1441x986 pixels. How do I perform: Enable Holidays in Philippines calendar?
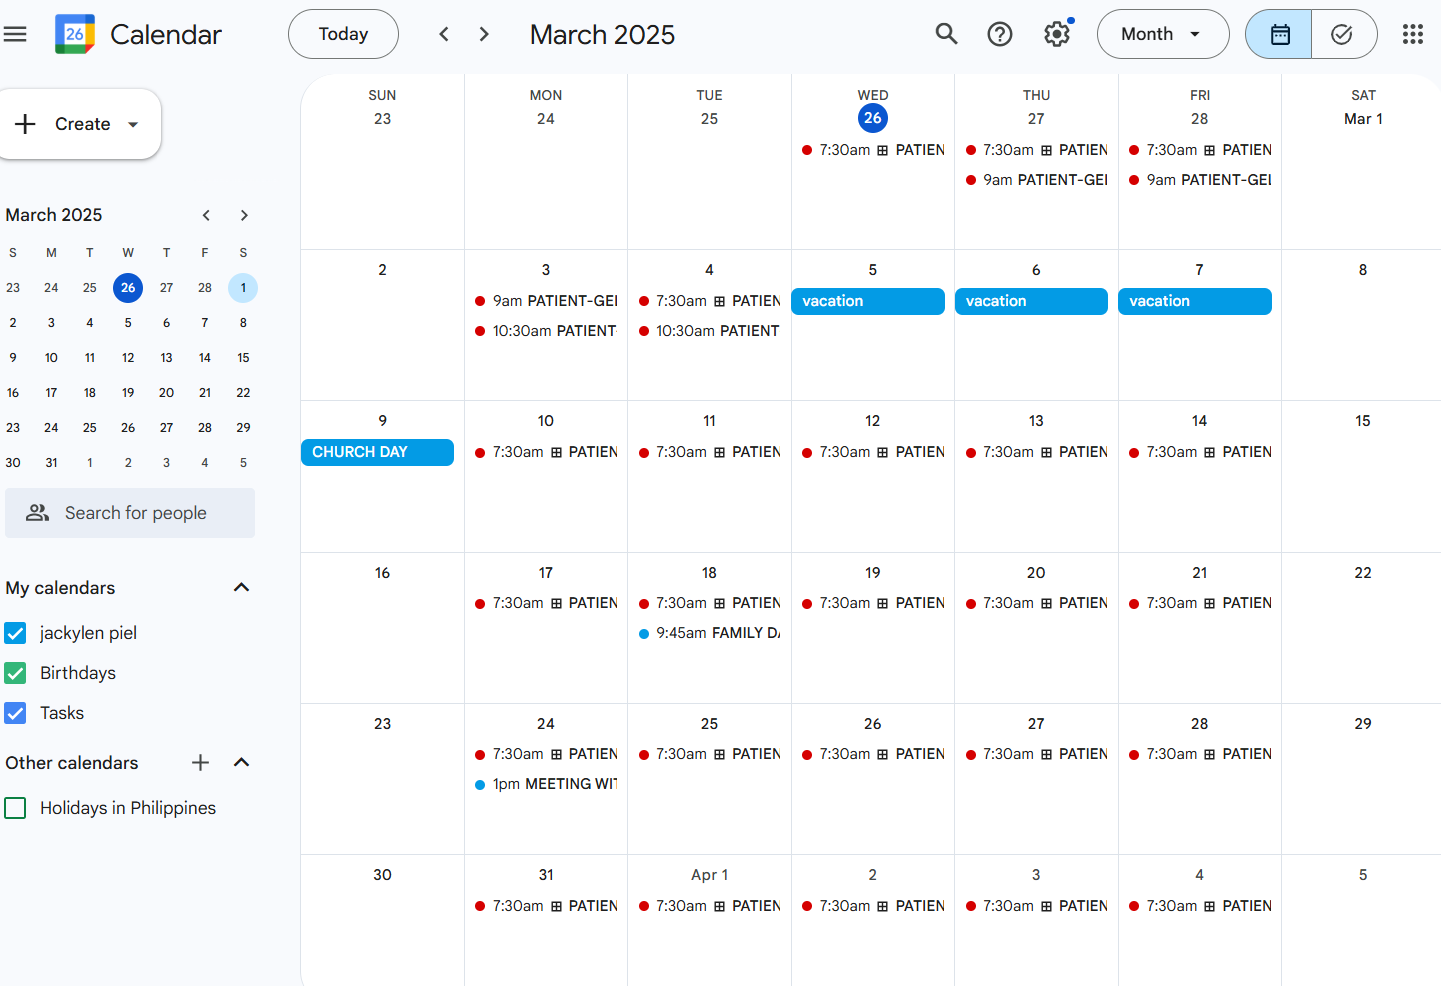15,808
